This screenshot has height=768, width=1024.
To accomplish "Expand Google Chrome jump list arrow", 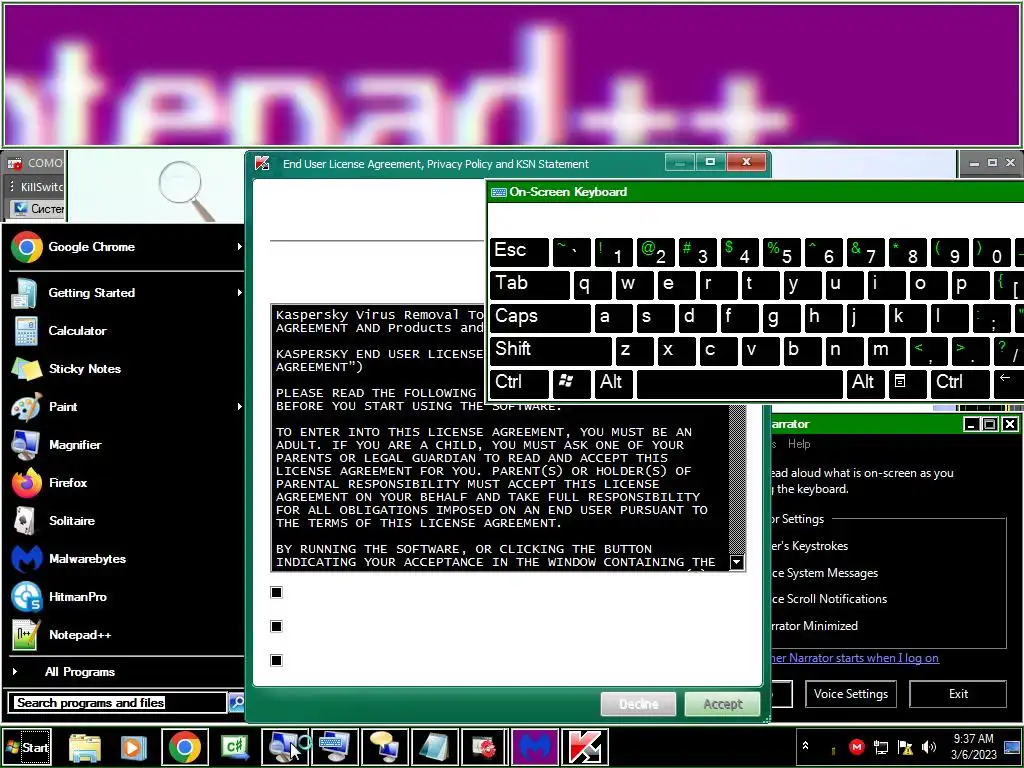I will pyautogui.click(x=240, y=247).
